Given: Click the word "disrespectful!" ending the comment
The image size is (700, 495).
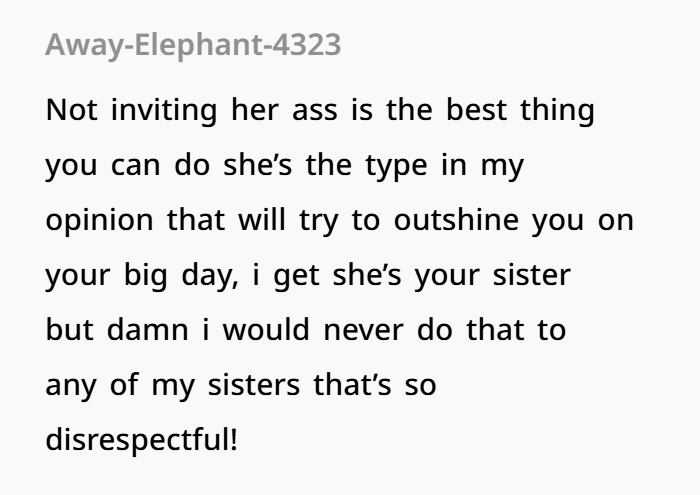Looking at the screenshot, I should (142, 440).
